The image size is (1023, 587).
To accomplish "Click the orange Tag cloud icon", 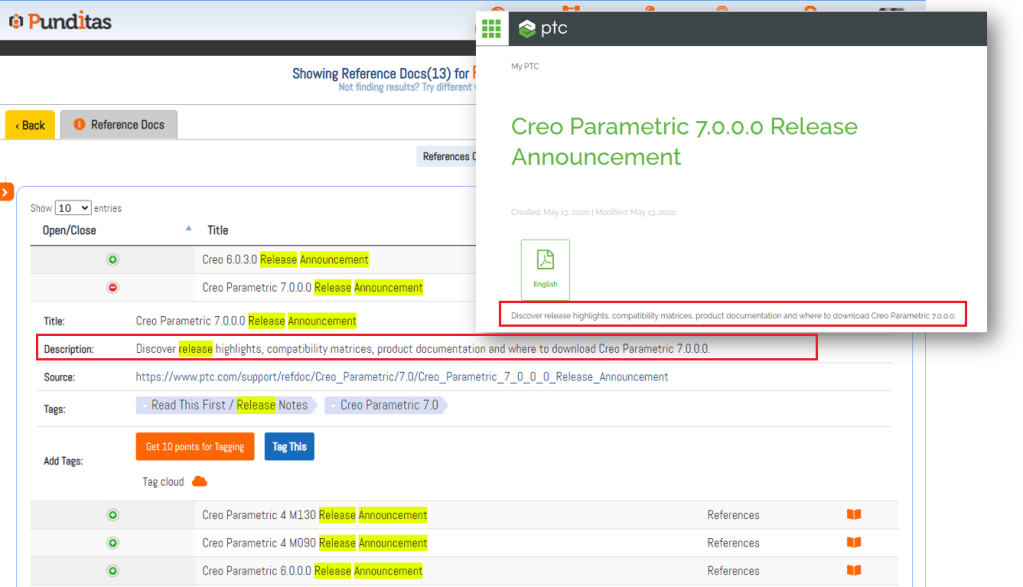I will pos(199,482).
